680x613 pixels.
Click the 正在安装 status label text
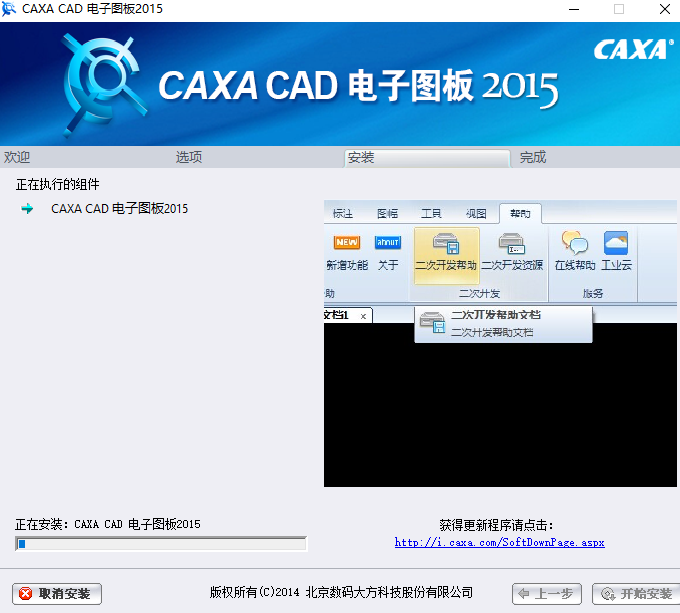[108, 524]
